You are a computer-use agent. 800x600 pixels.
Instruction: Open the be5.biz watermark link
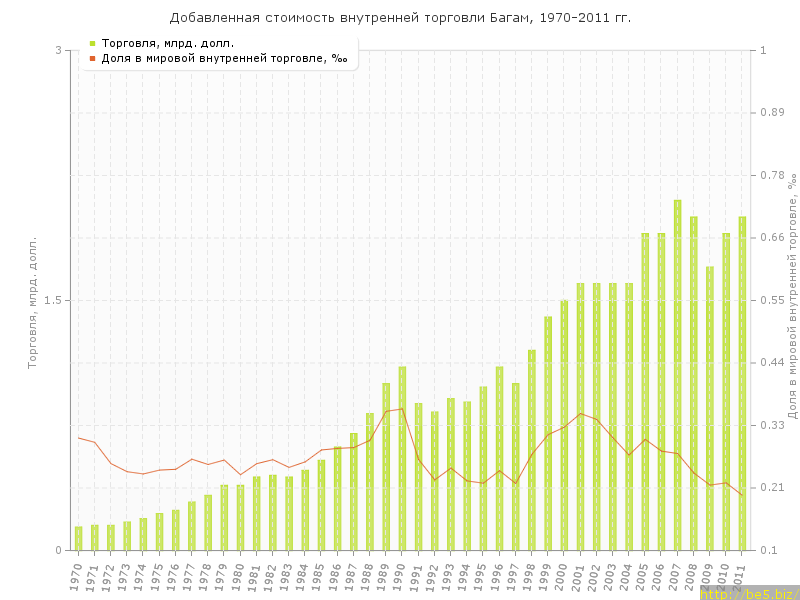coord(748,593)
